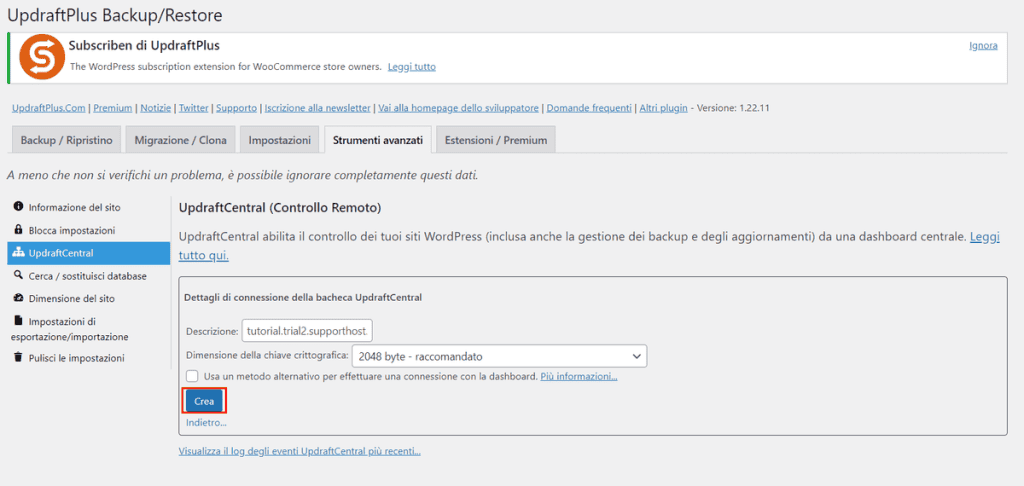Open the Domande frequenti link
Screen dimensions: 1024x486
tap(589, 108)
